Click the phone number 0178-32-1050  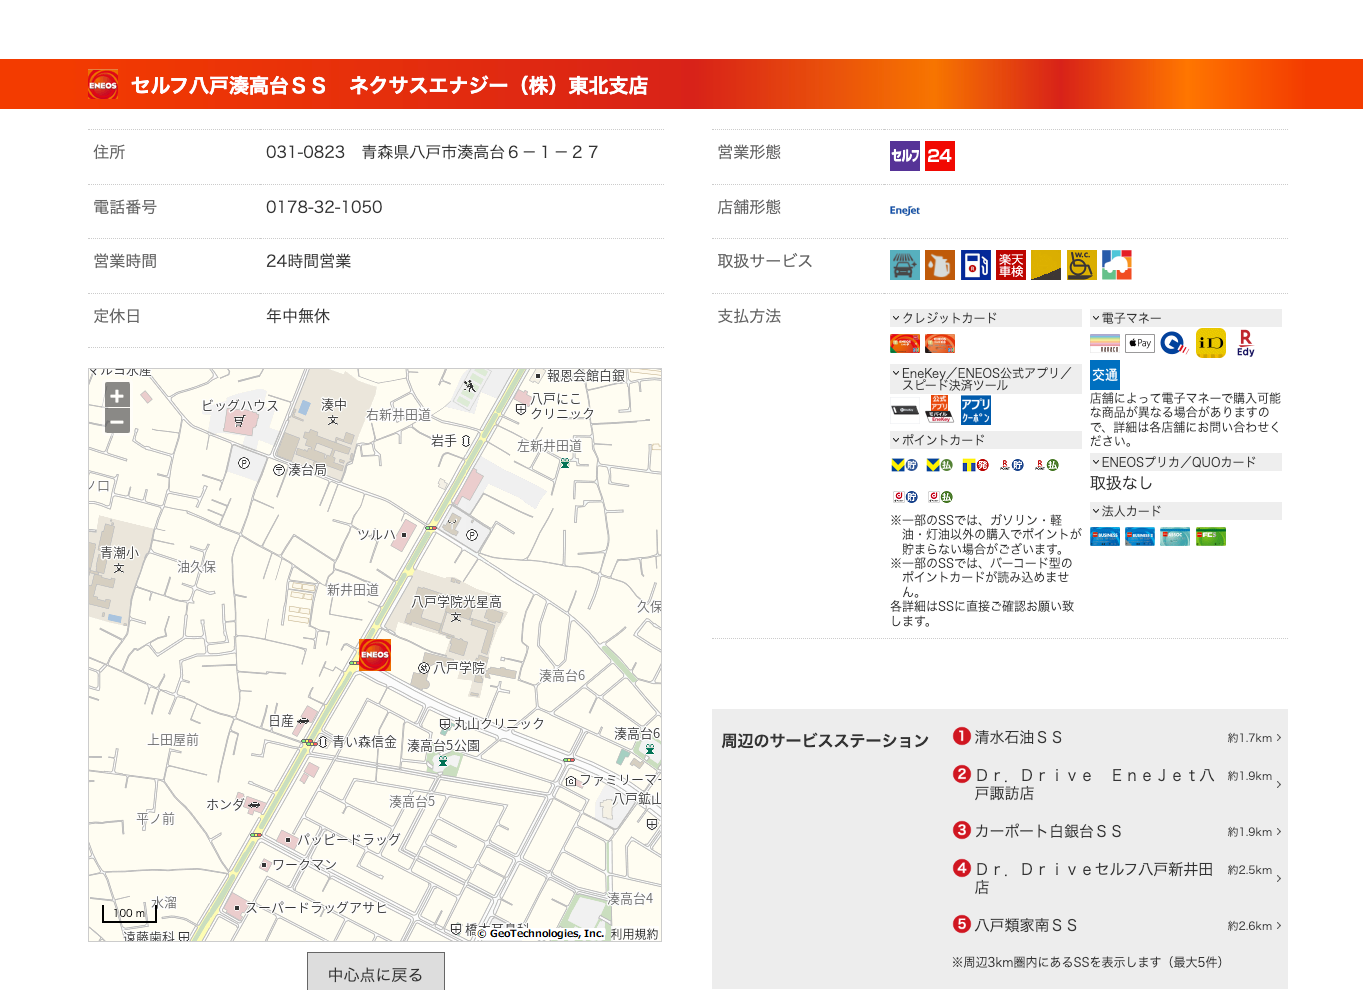pos(324,207)
